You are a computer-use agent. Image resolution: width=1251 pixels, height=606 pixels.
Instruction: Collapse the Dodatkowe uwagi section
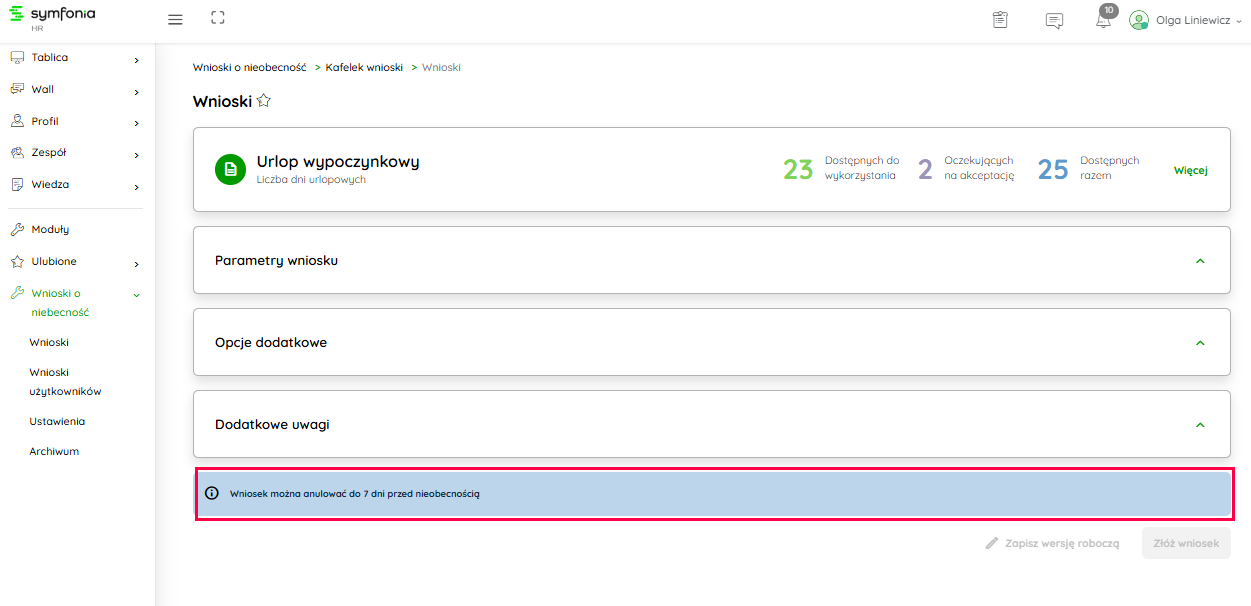(1200, 425)
